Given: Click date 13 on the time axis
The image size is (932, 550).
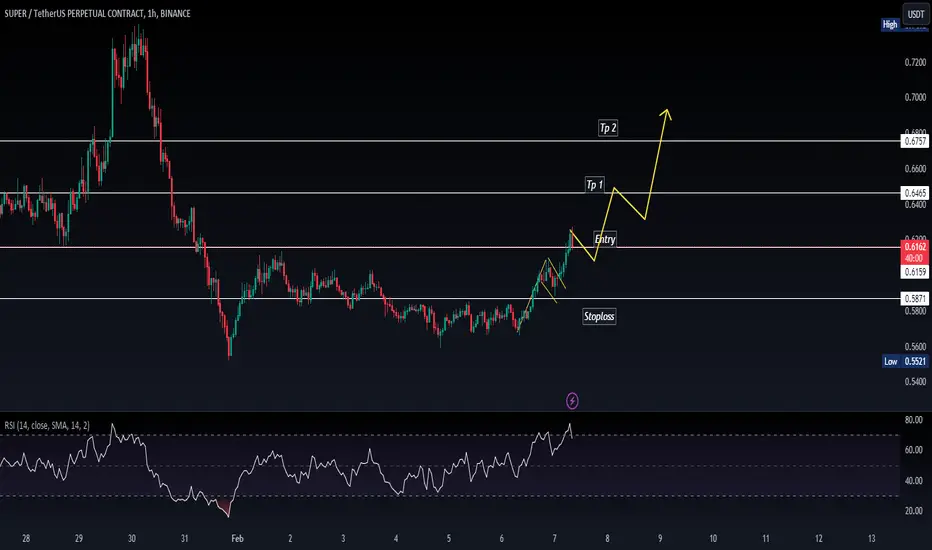Looking at the screenshot, I should click(871, 538).
